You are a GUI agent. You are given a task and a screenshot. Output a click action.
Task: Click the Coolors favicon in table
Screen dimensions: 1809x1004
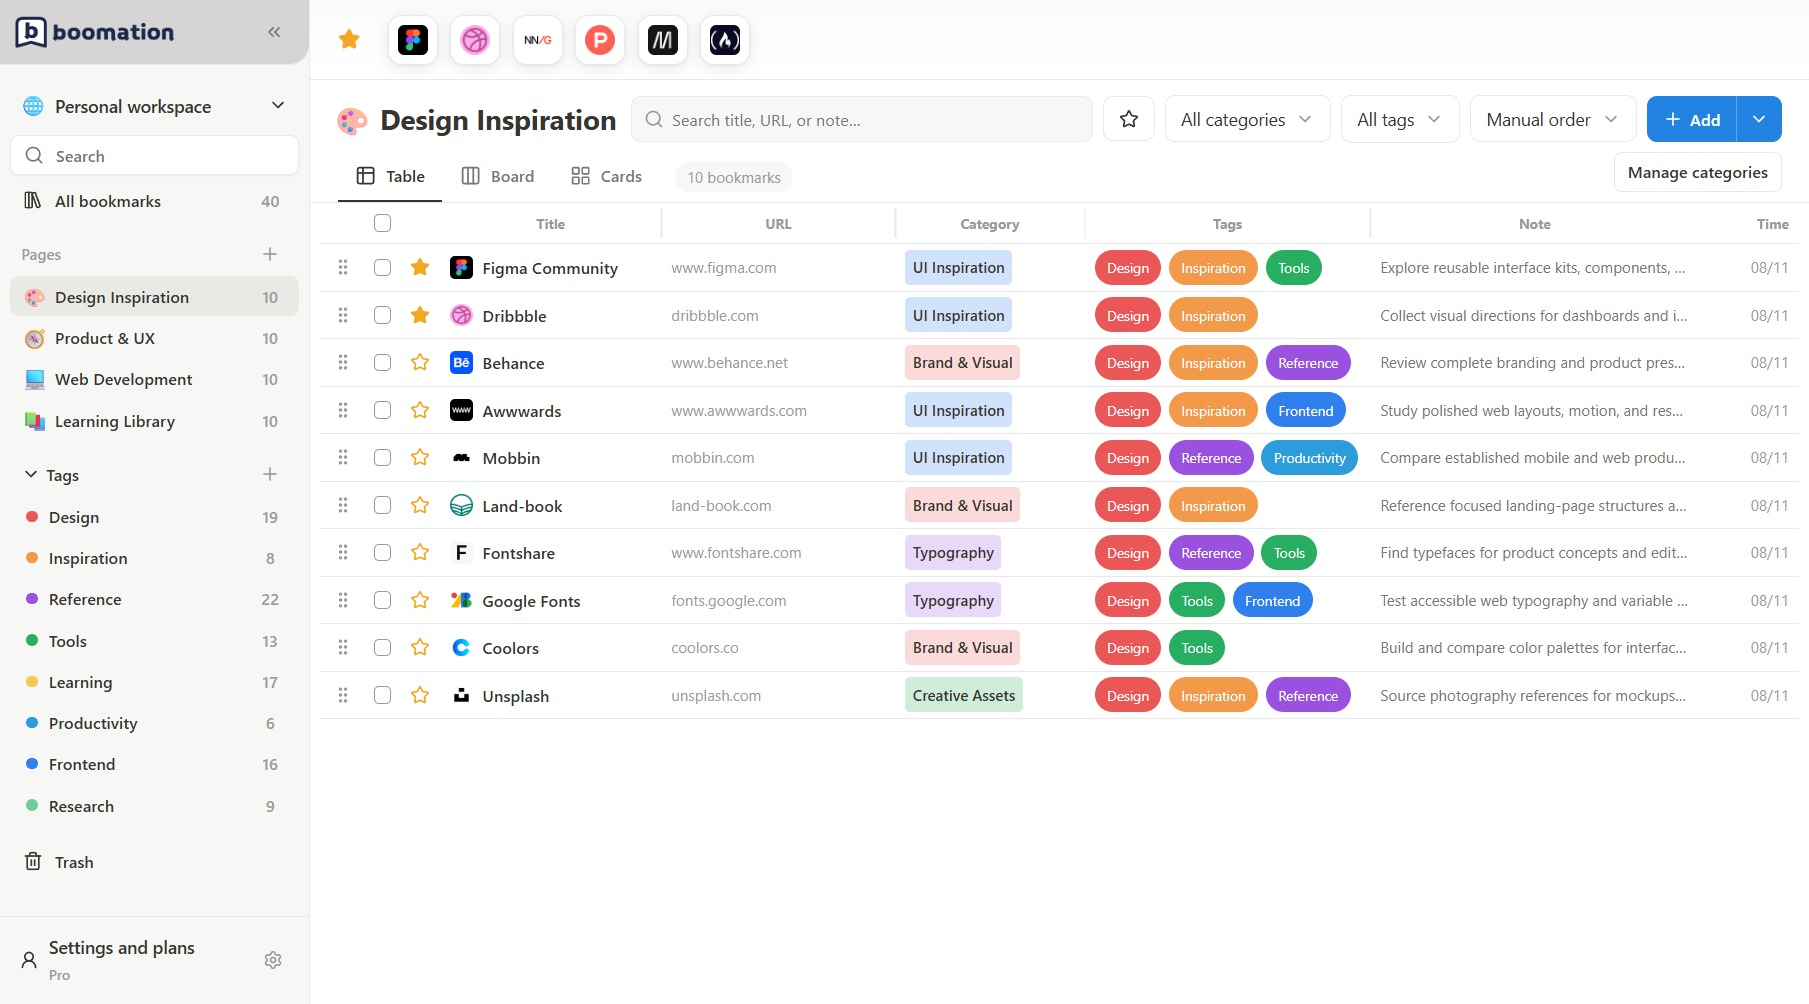pyautogui.click(x=461, y=648)
